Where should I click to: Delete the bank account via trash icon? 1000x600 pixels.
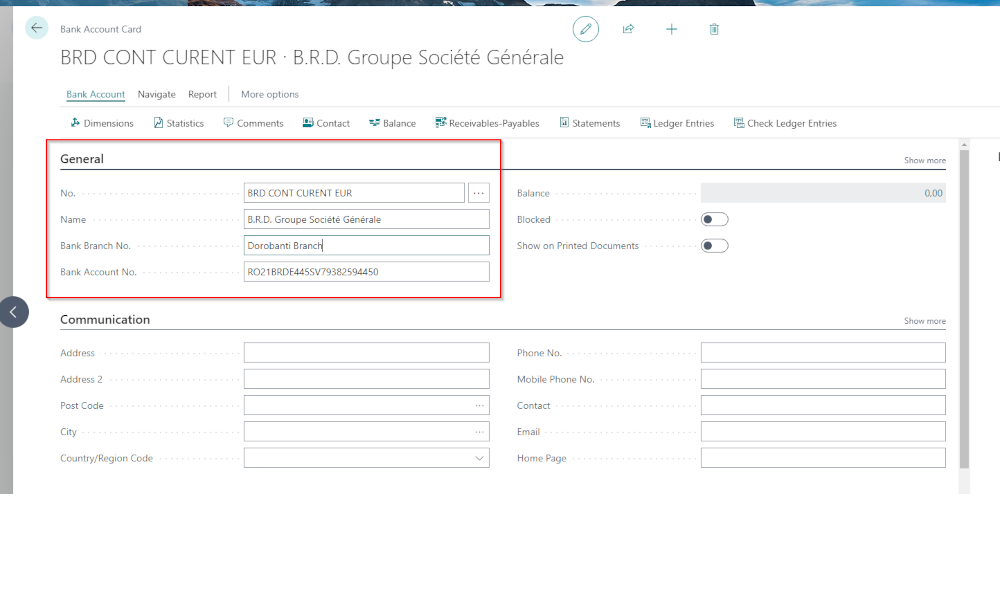click(714, 29)
